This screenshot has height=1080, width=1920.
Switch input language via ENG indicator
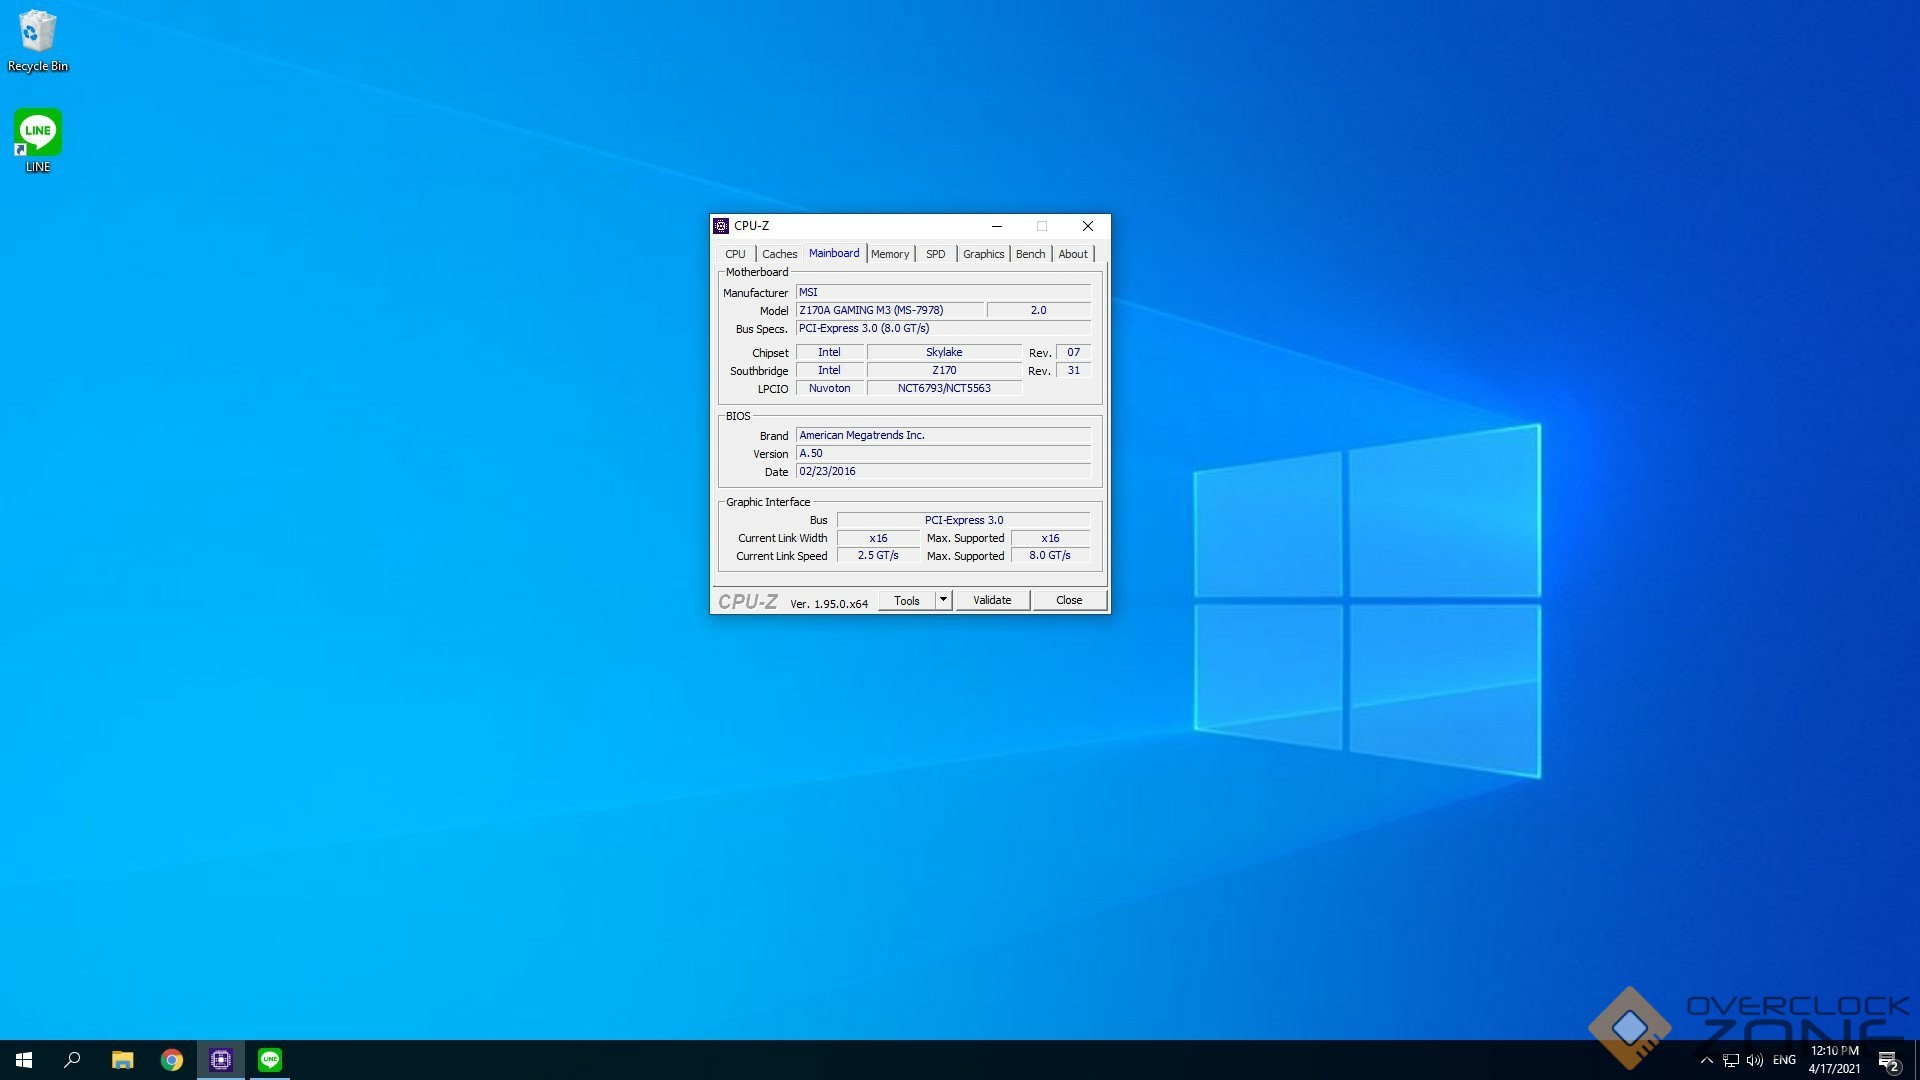[x=1784, y=1060]
